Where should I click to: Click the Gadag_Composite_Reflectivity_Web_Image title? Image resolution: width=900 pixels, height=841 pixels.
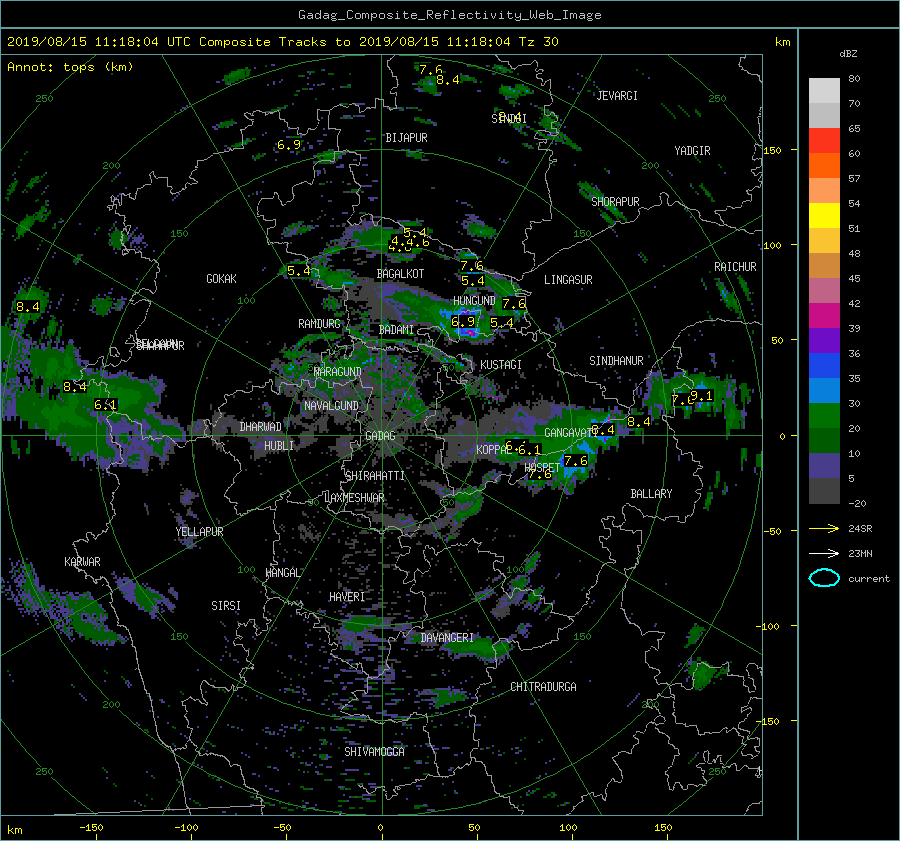pos(449,15)
